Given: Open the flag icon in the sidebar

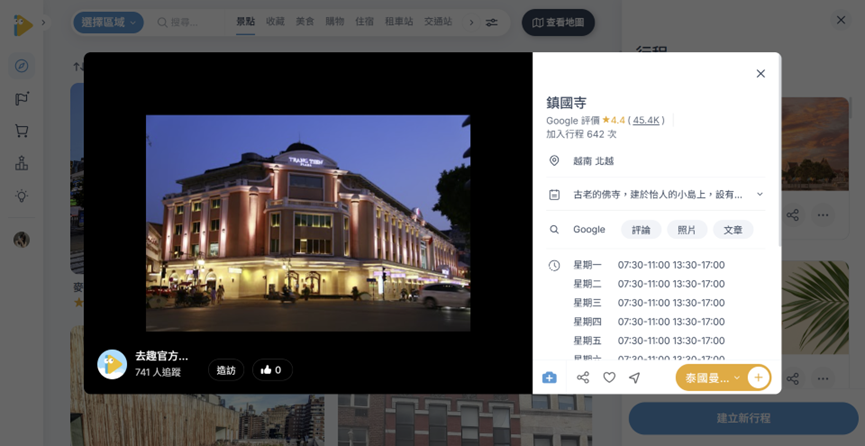Looking at the screenshot, I should (x=22, y=99).
